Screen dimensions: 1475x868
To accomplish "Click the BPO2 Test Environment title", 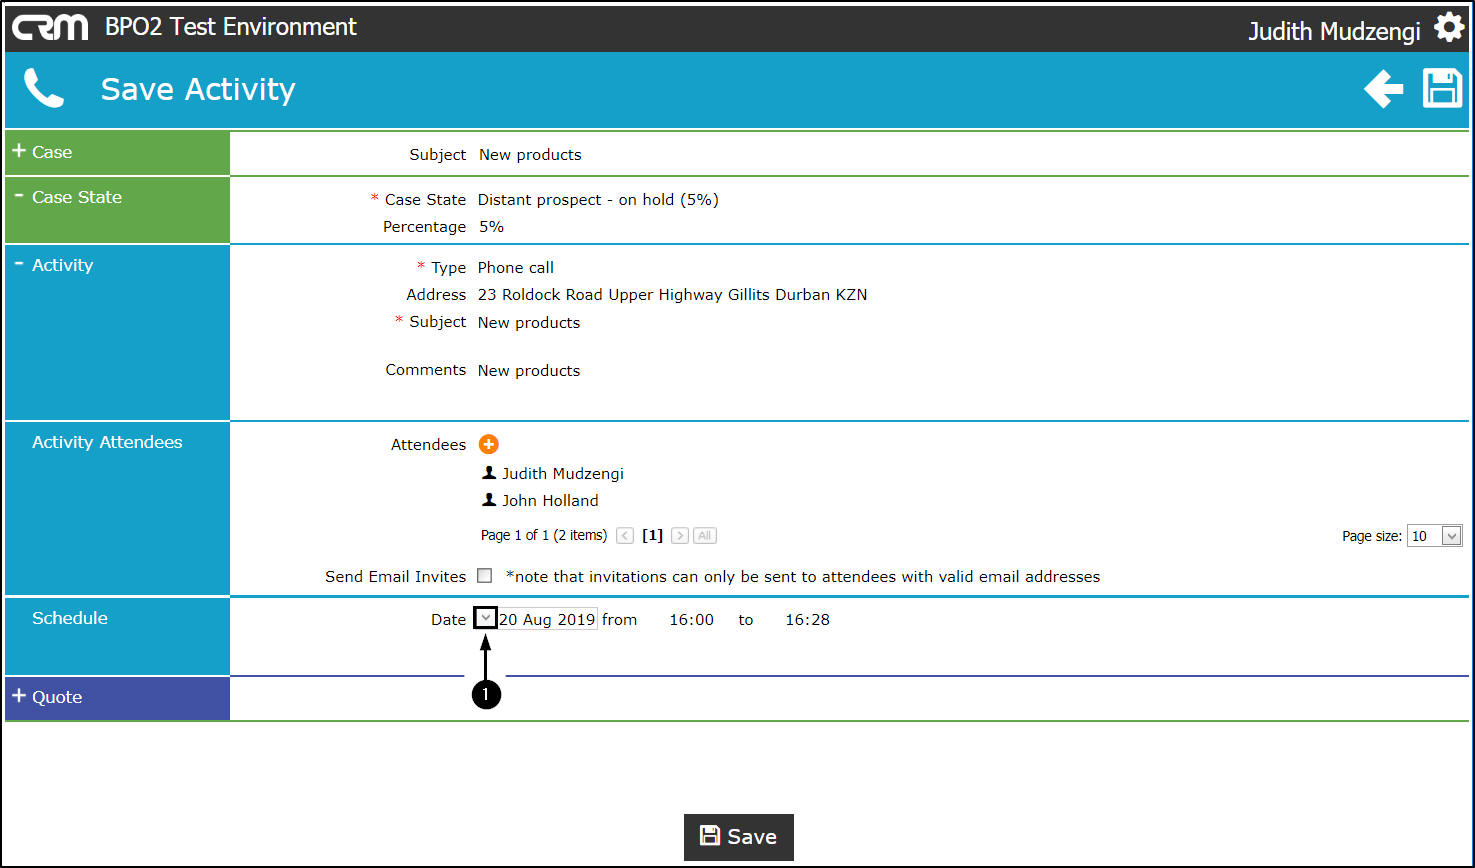I will click(x=231, y=27).
